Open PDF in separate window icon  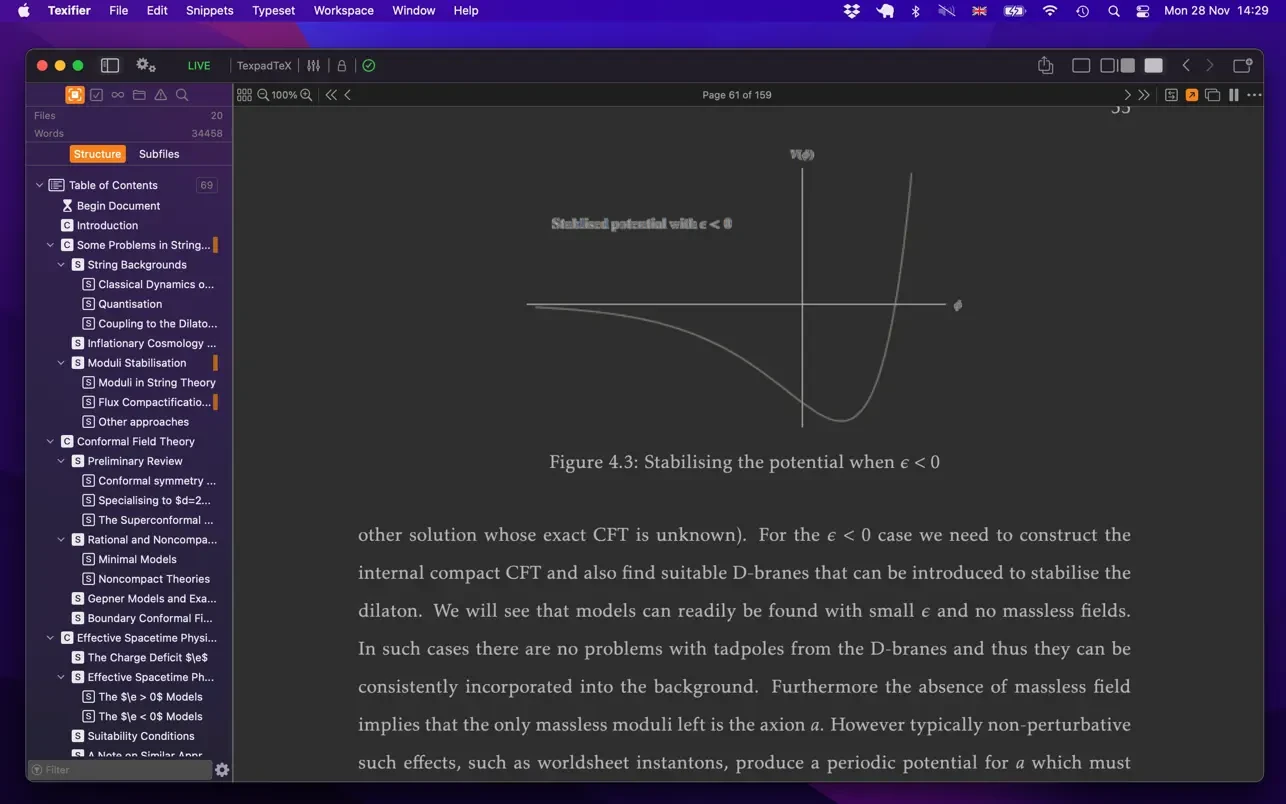[1212, 95]
